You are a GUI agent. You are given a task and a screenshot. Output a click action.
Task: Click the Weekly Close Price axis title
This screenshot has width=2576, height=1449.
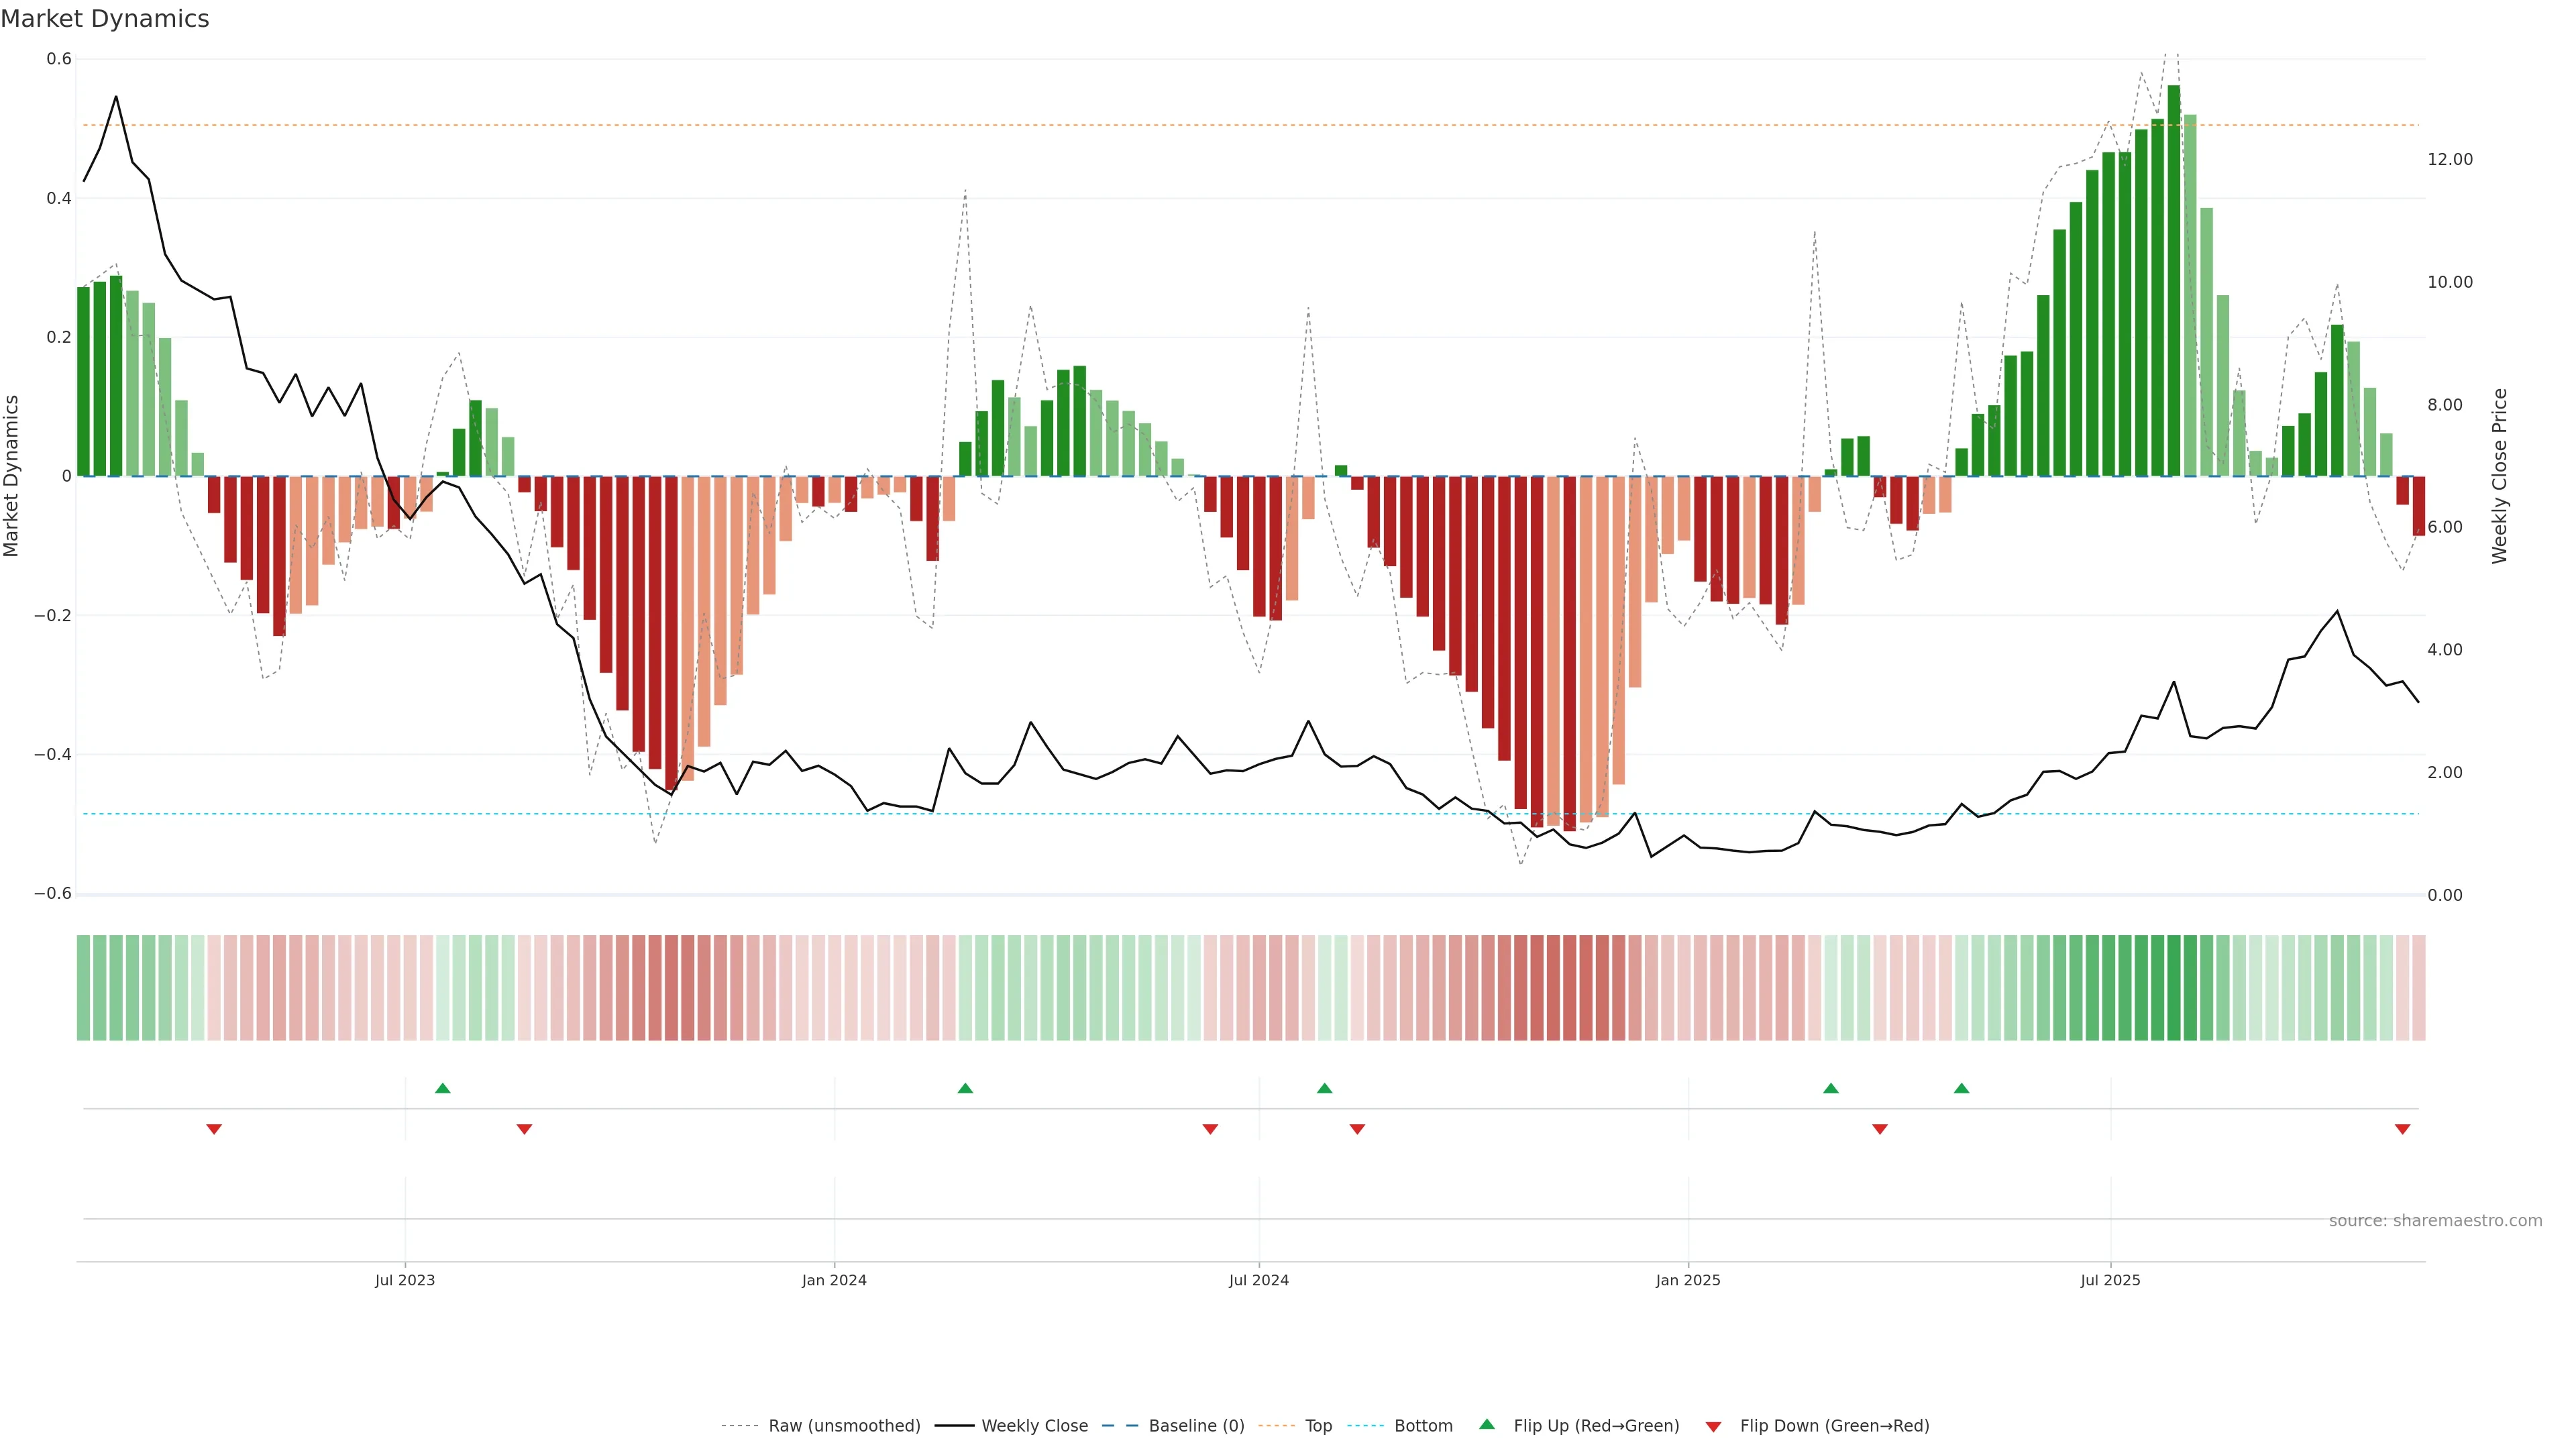(x=2499, y=476)
